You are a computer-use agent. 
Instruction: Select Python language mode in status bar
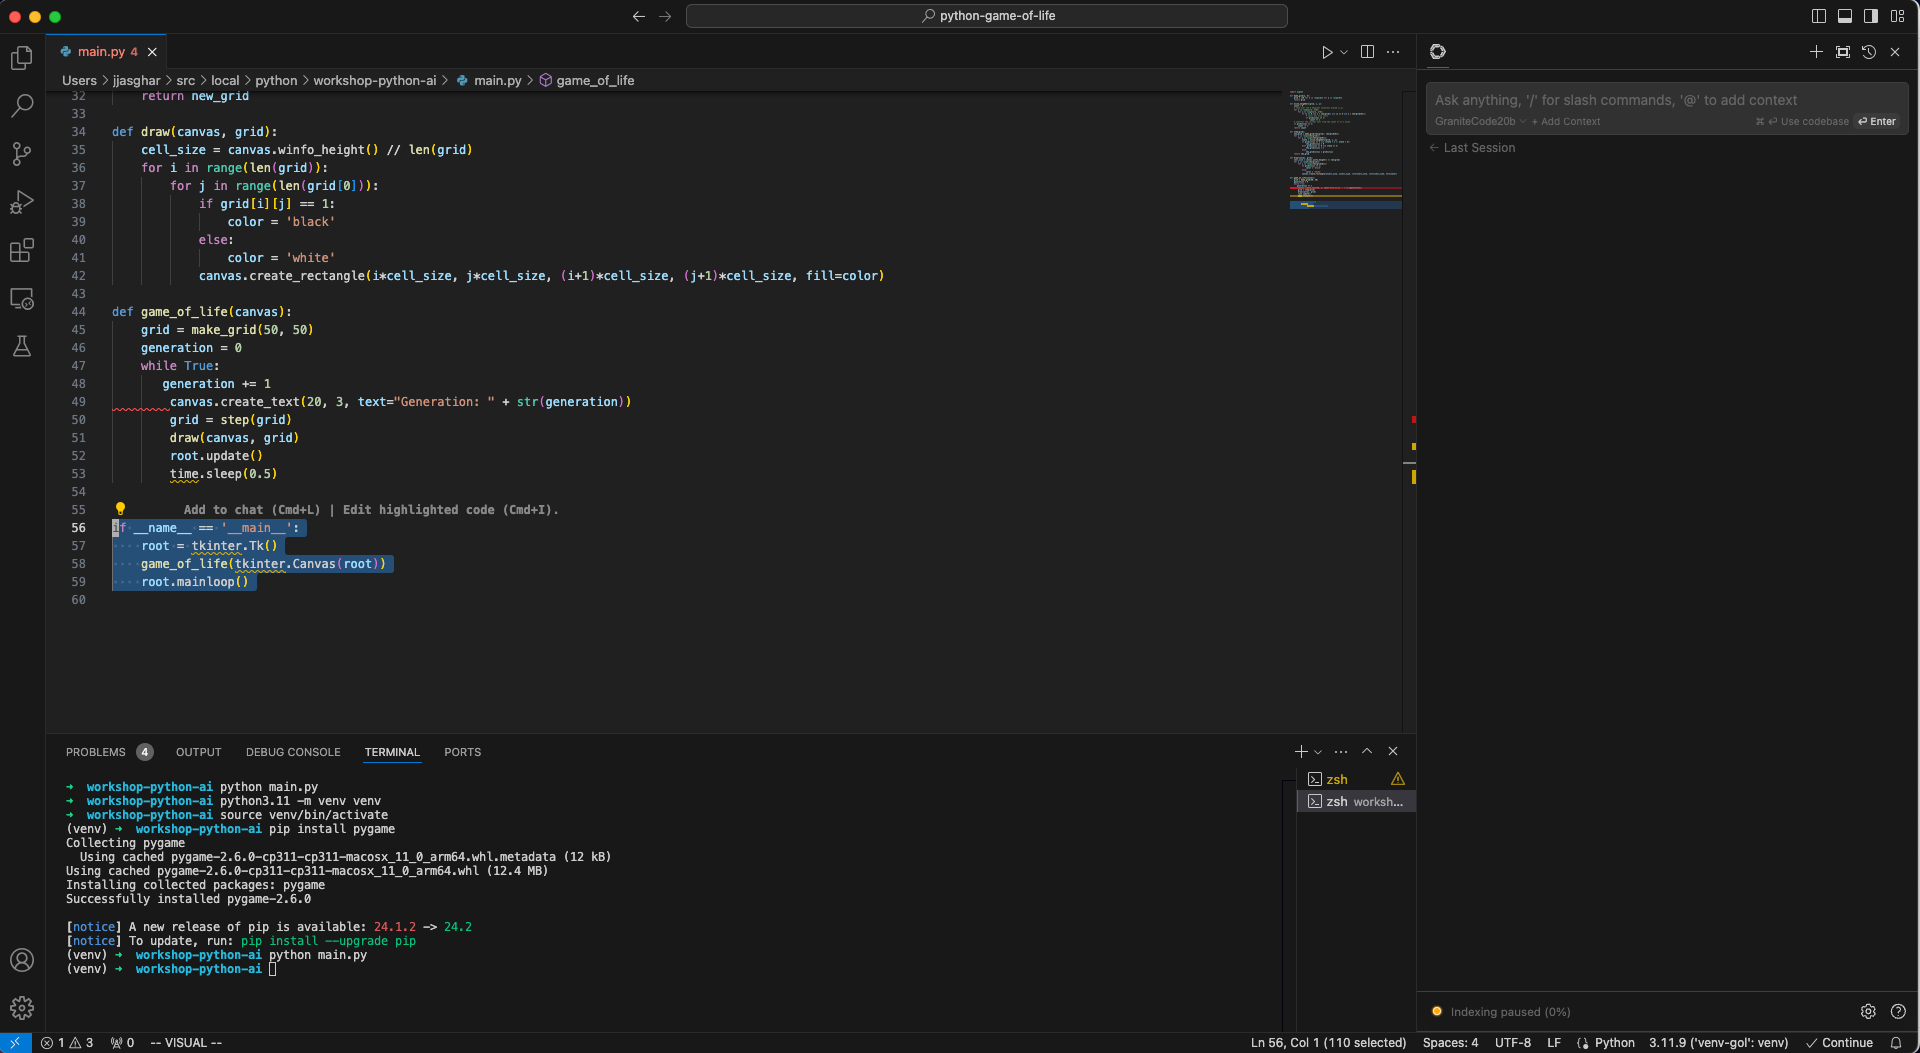click(x=1614, y=1042)
